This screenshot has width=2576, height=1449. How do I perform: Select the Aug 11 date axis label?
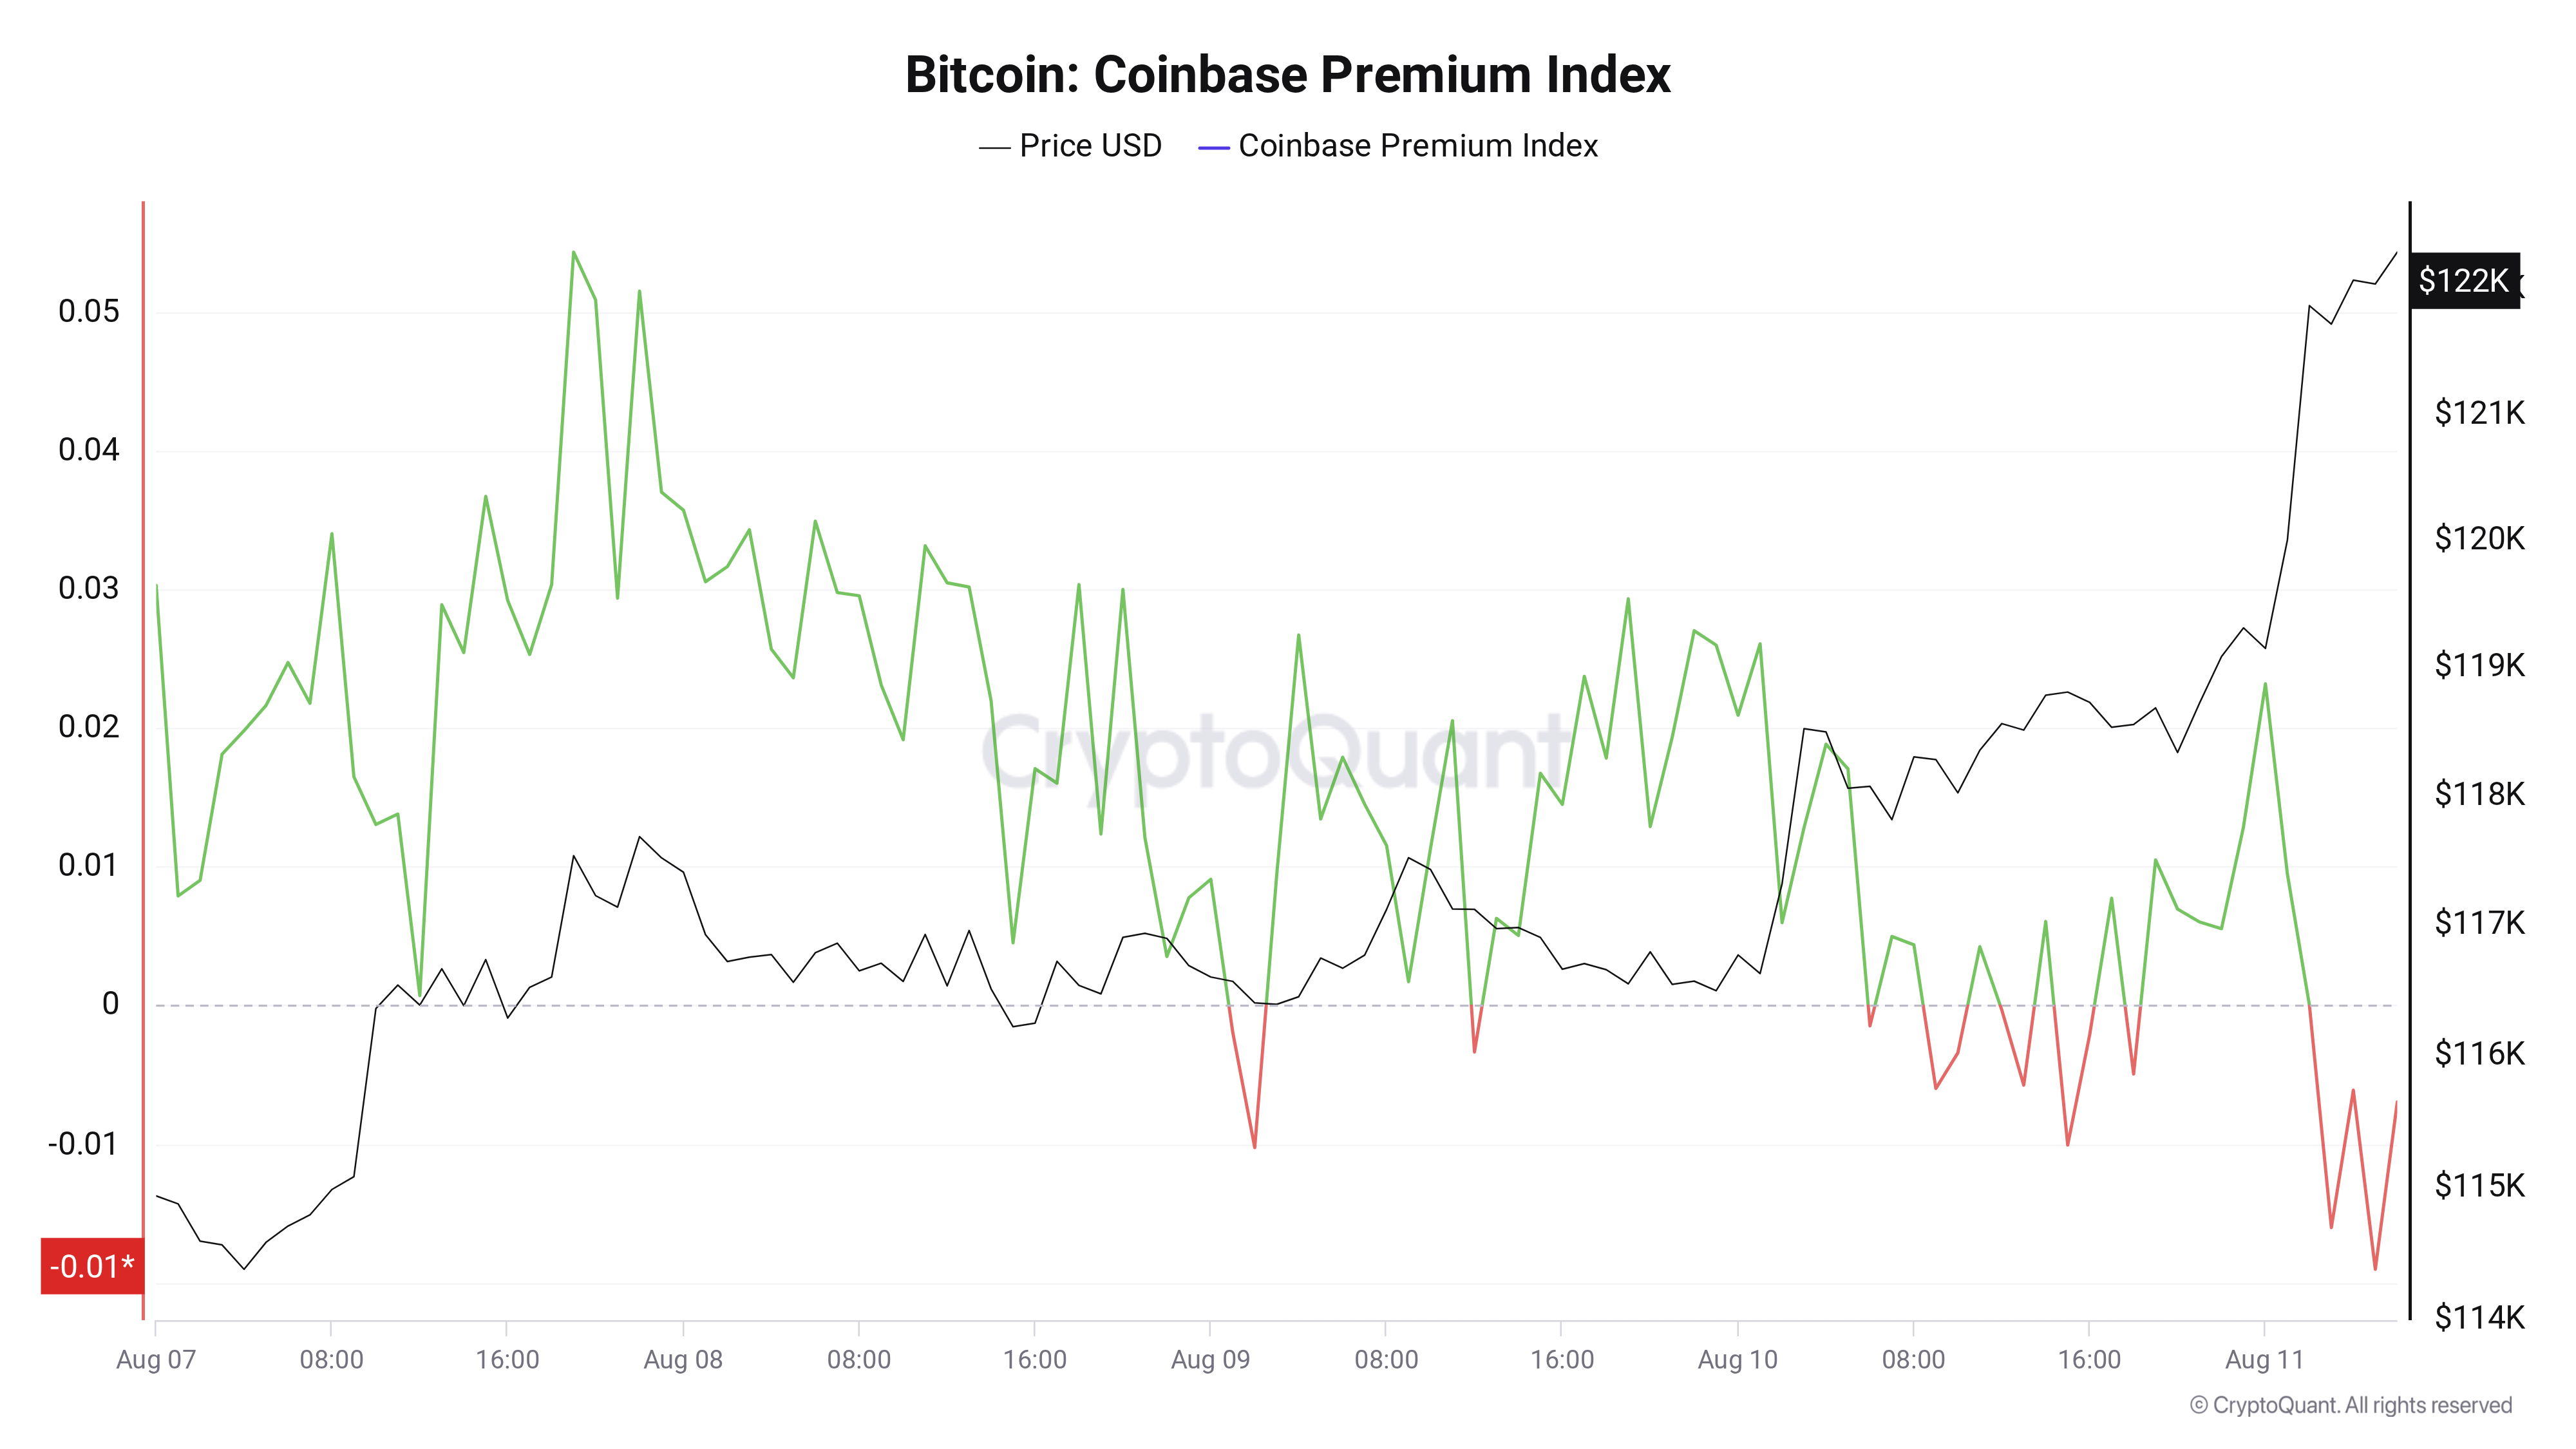[x=2264, y=1359]
